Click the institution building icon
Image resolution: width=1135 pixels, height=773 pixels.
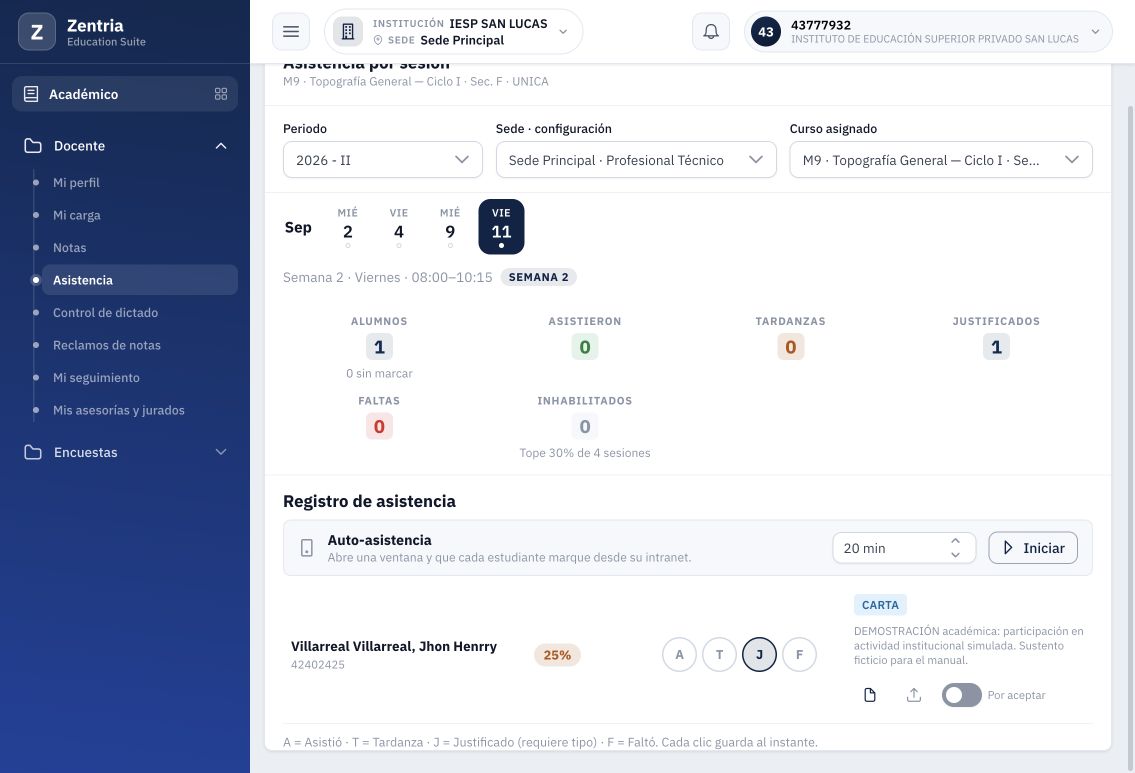347,32
